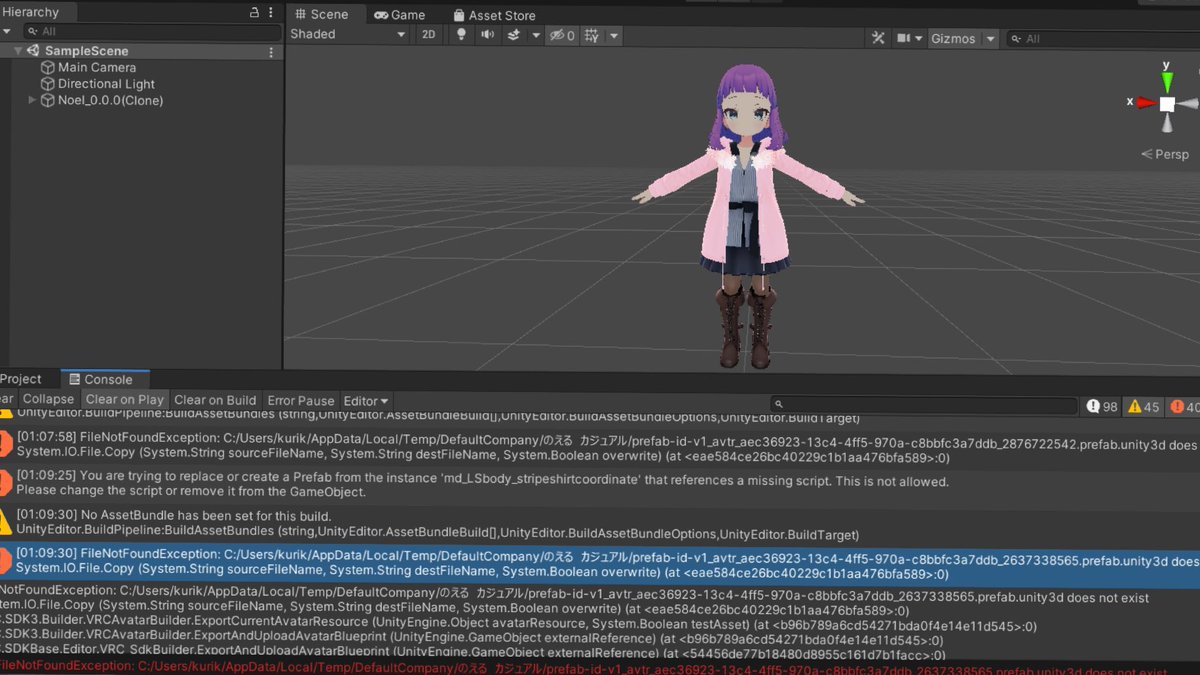Toggle Error Pause in Console
The width and height of the screenshot is (1200, 675).
pos(301,400)
